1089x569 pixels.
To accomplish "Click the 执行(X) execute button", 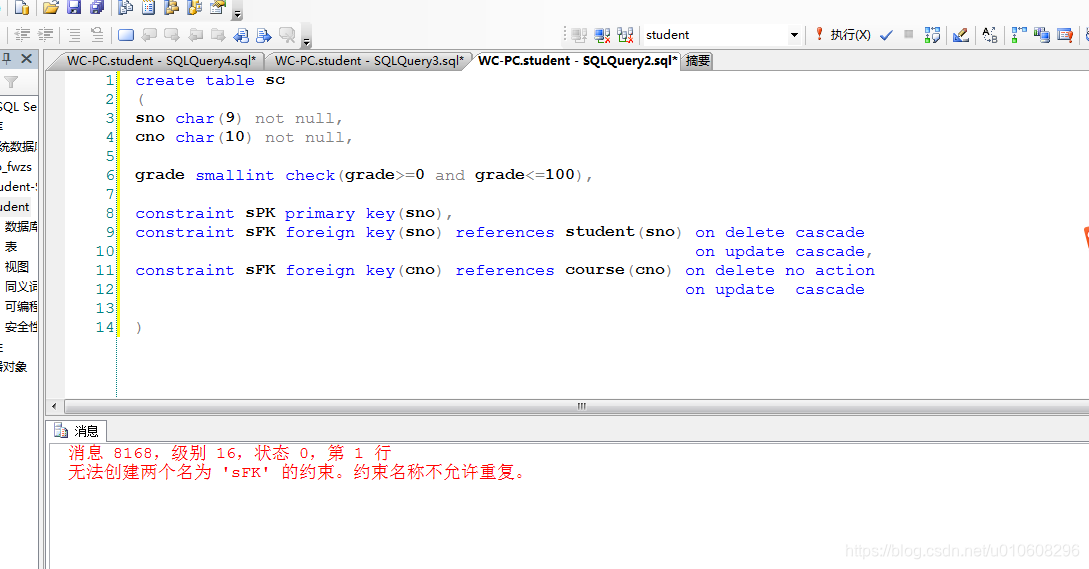I will point(842,35).
